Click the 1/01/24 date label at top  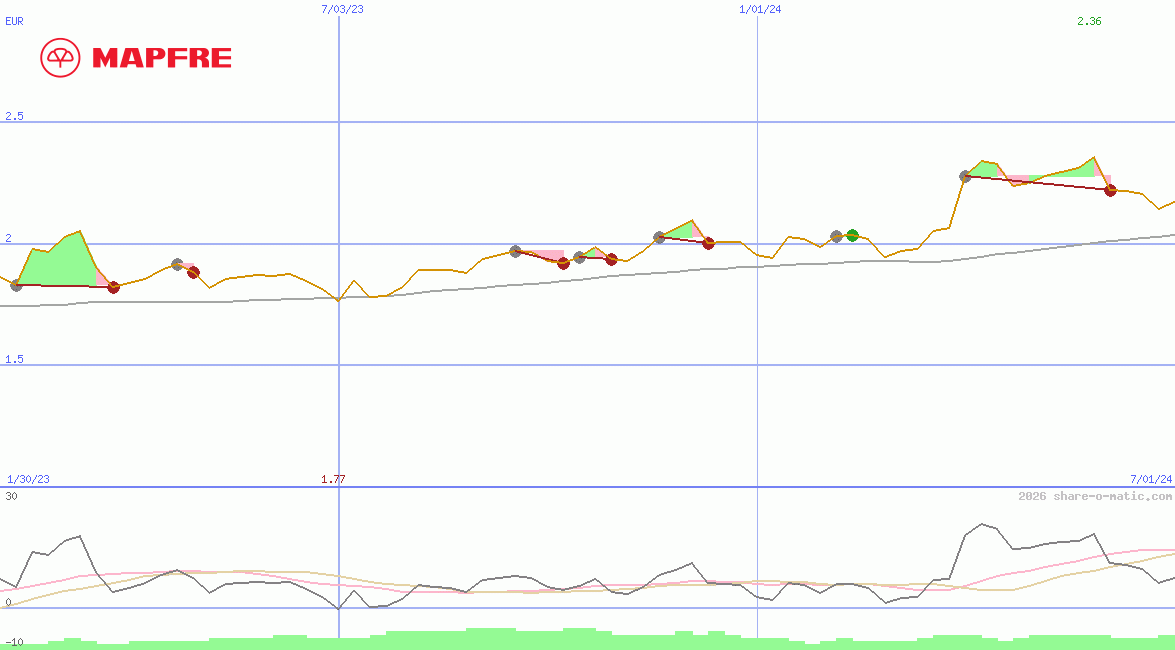(760, 9)
